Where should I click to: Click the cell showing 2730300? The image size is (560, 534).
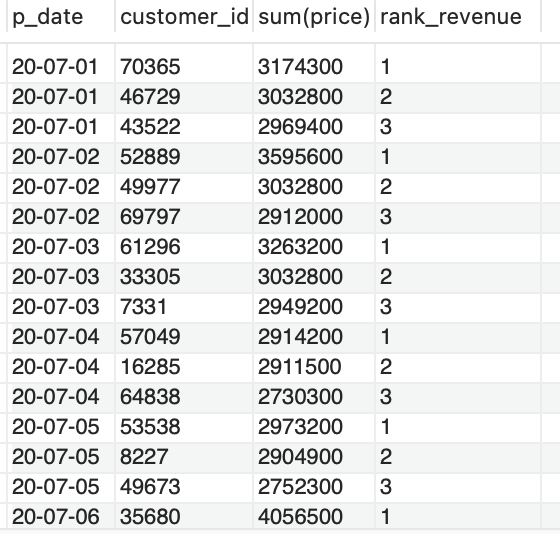pos(314,397)
